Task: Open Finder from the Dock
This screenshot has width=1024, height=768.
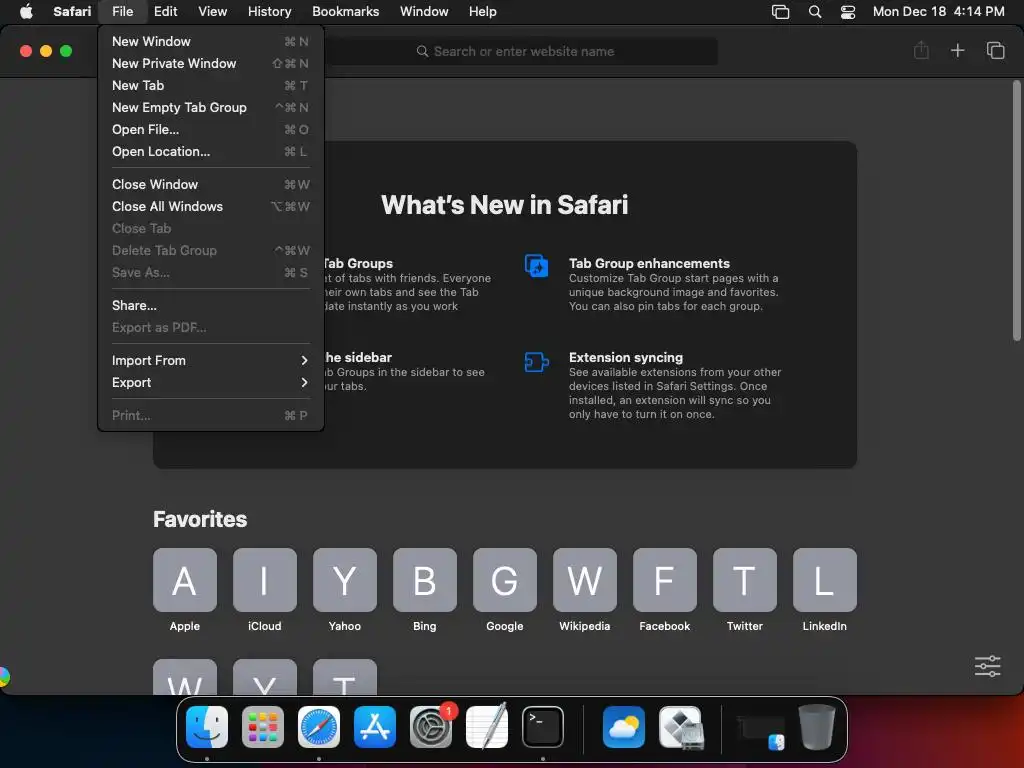Action: click(207, 727)
